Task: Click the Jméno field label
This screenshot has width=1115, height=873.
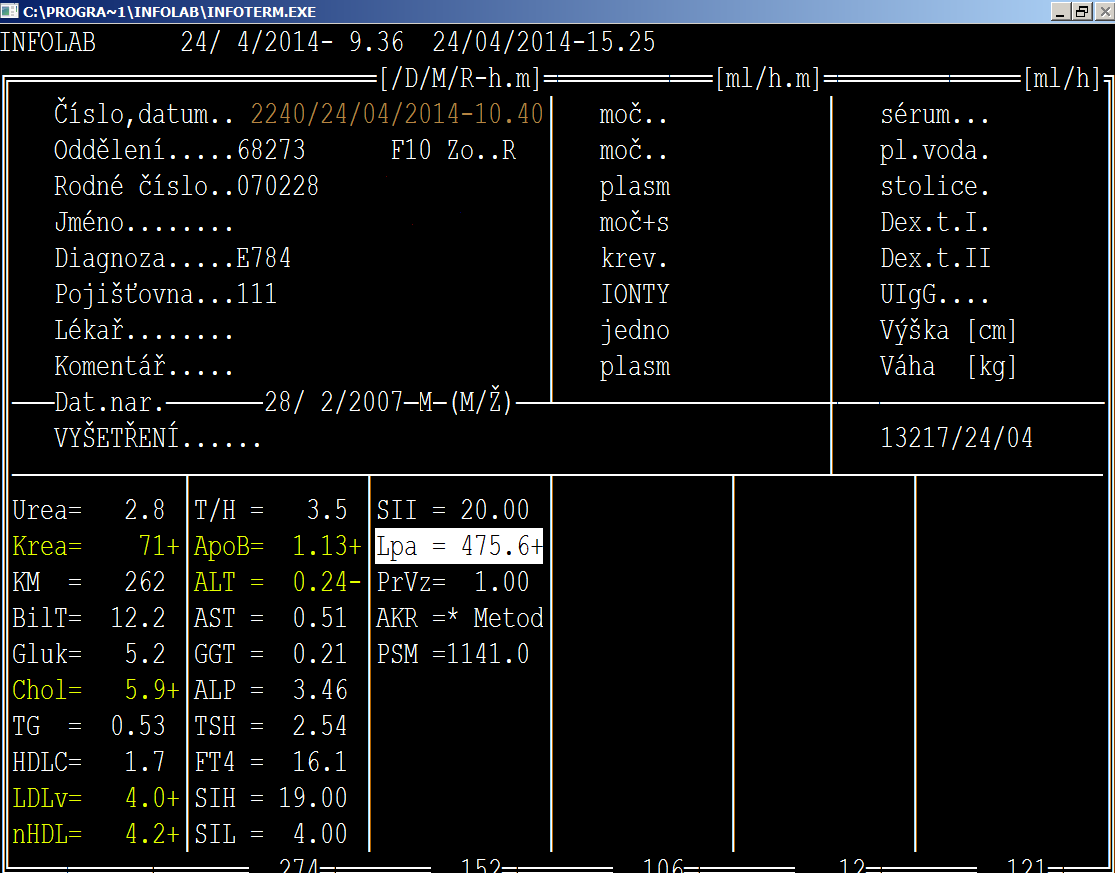Action: pos(143,223)
